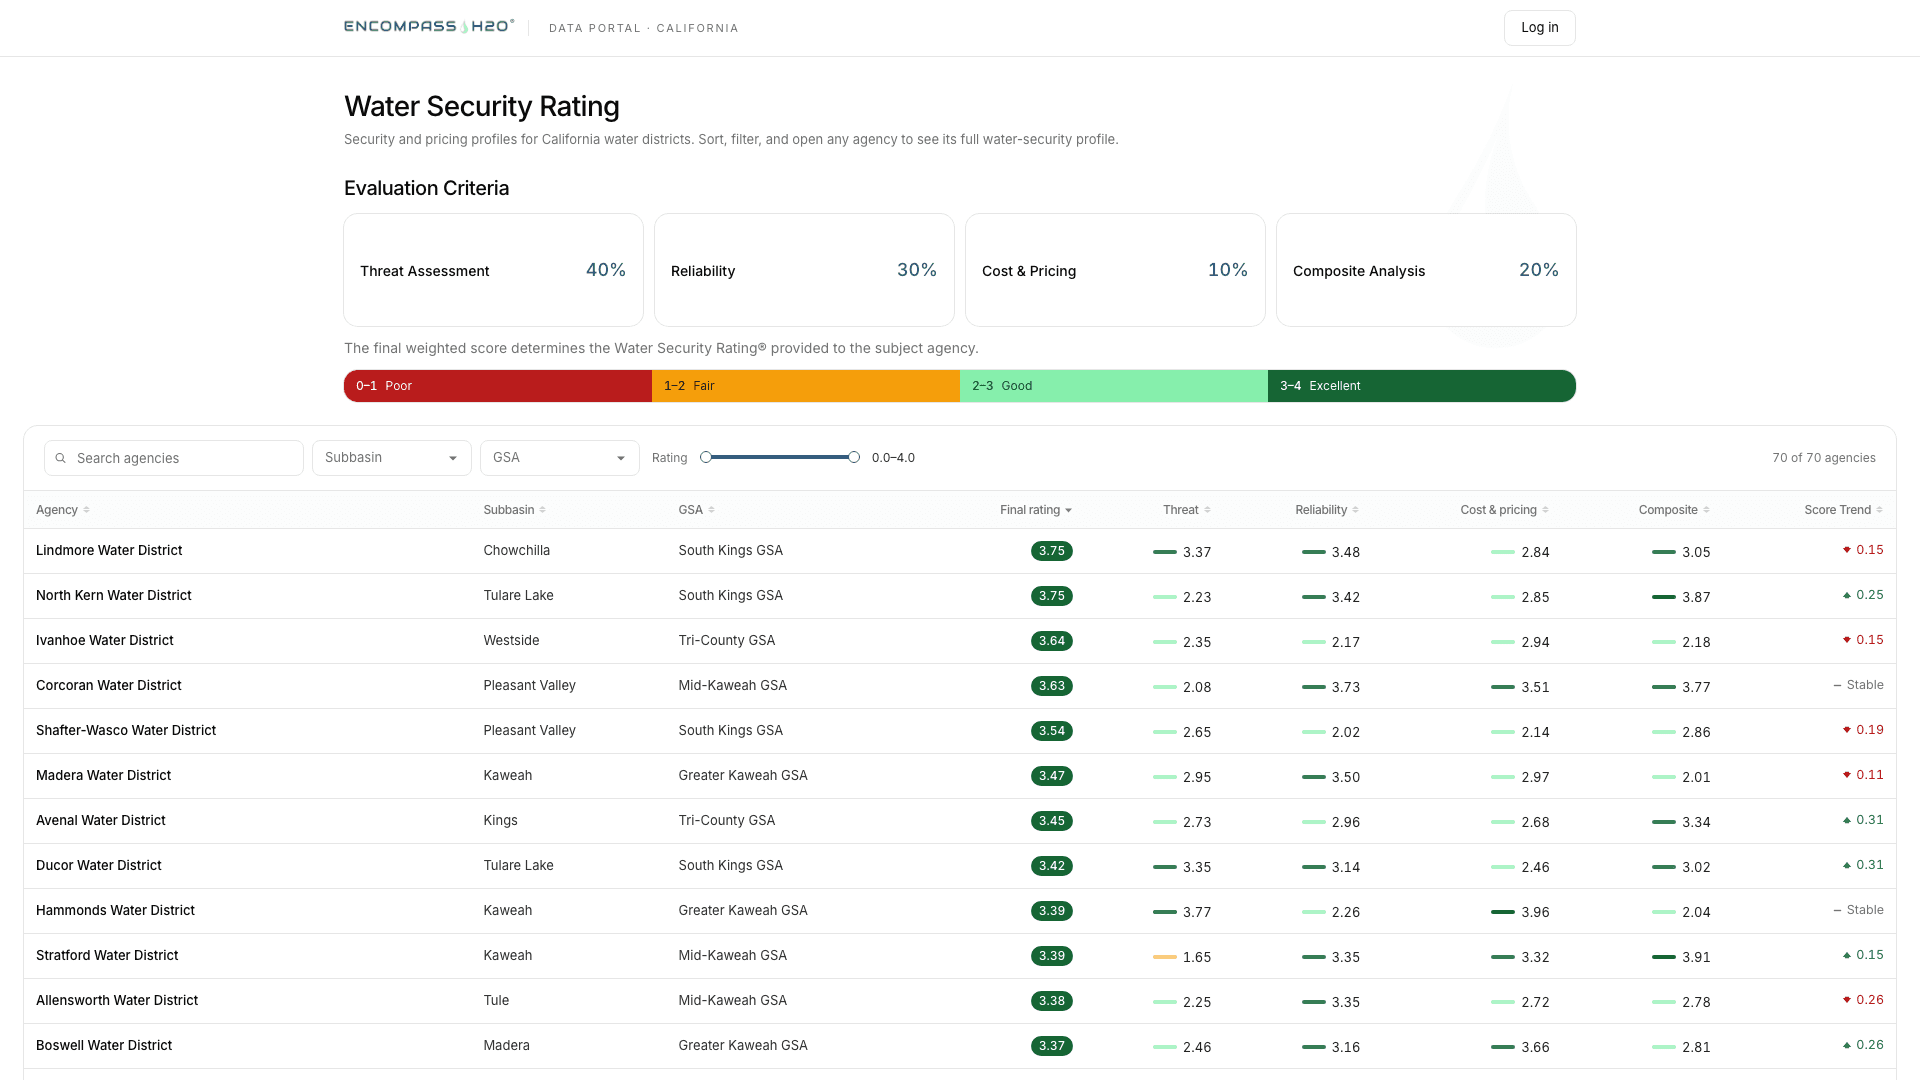Click the Log in button
The width and height of the screenshot is (1920, 1080).
[x=1540, y=28]
